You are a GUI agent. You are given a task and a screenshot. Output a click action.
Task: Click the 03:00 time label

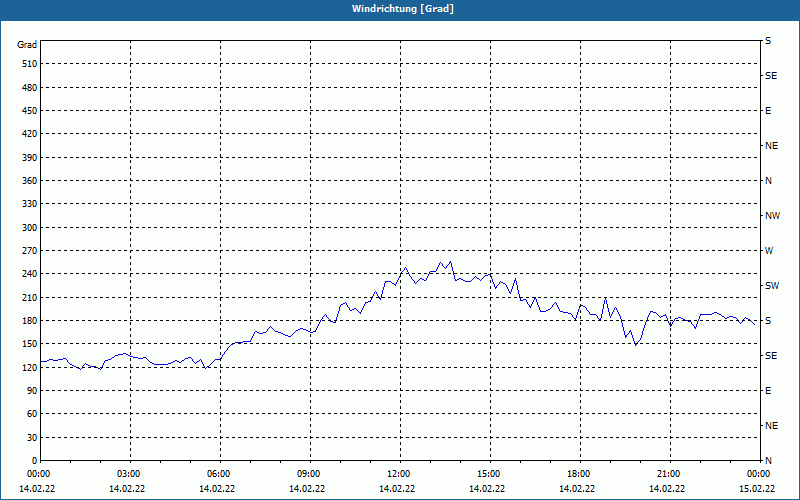(130, 474)
